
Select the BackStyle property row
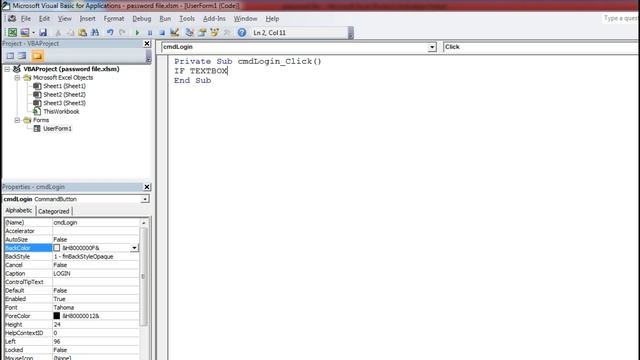72,256
